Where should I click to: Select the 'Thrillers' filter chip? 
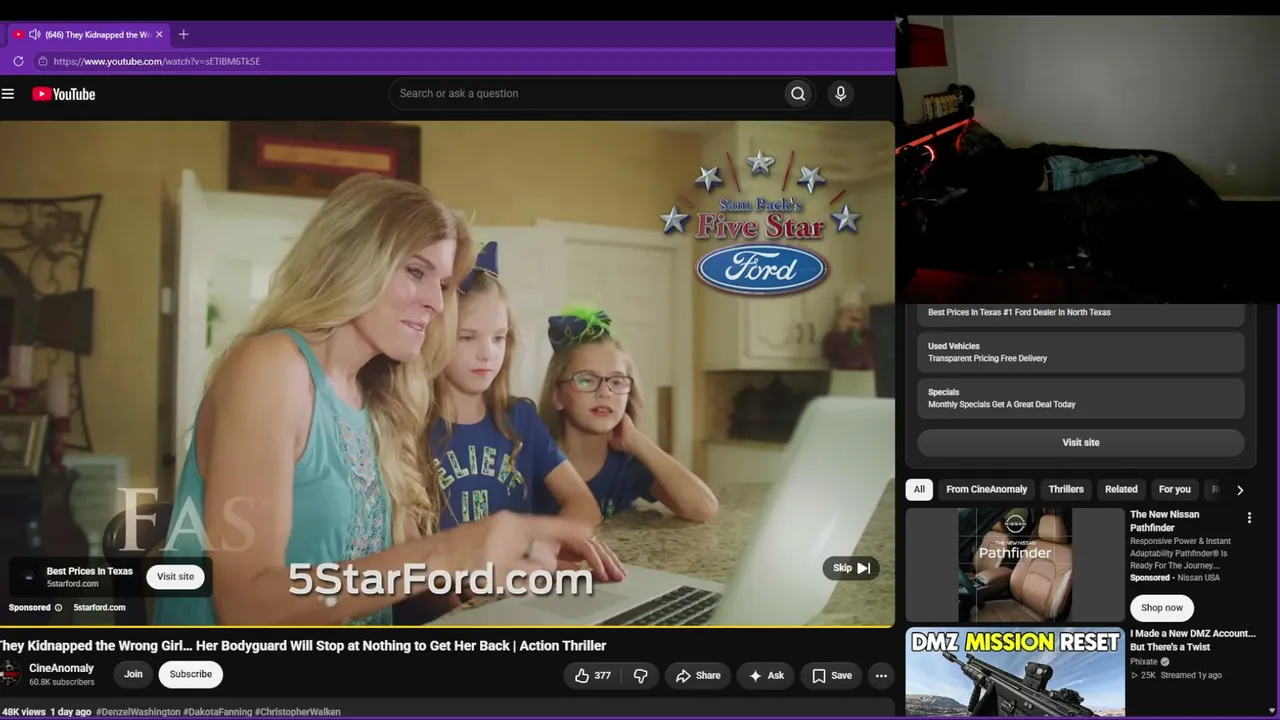click(1066, 489)
